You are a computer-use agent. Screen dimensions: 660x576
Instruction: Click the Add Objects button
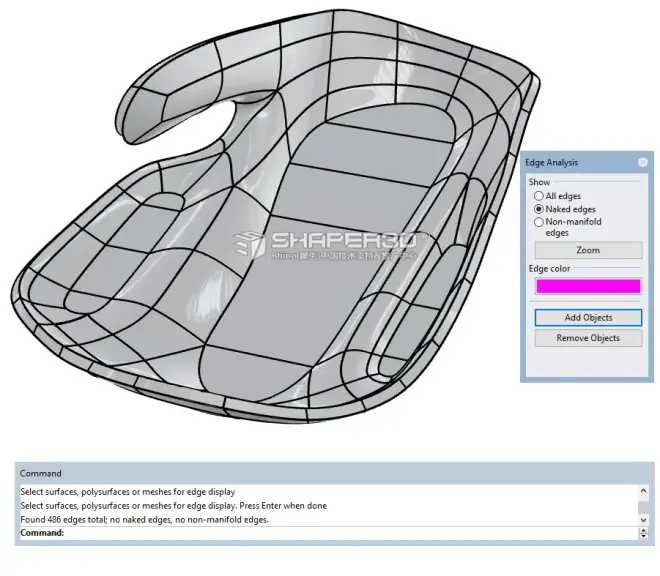click(588, 317)
